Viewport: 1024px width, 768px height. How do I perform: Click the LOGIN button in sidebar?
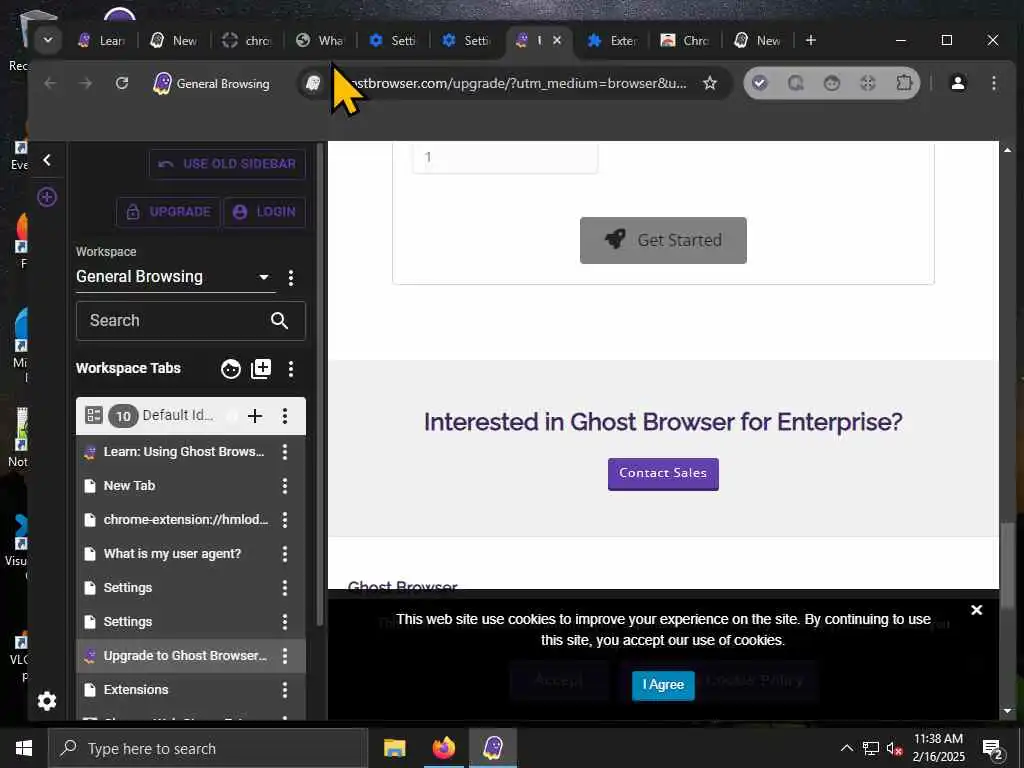click(x=264, y=212)
